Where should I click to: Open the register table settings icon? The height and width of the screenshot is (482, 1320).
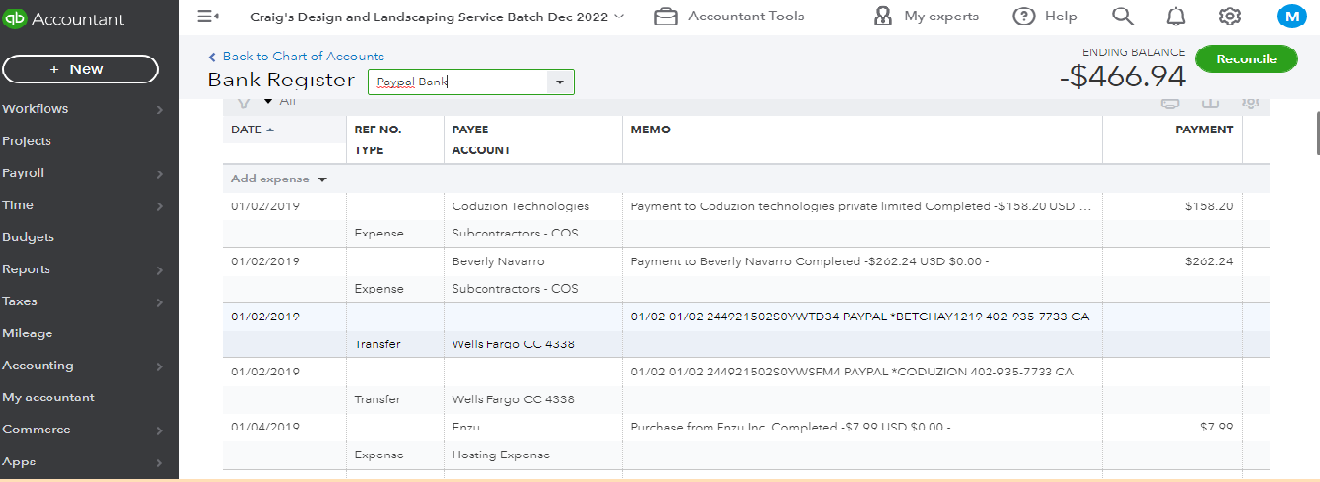(x=1250, y=102)
